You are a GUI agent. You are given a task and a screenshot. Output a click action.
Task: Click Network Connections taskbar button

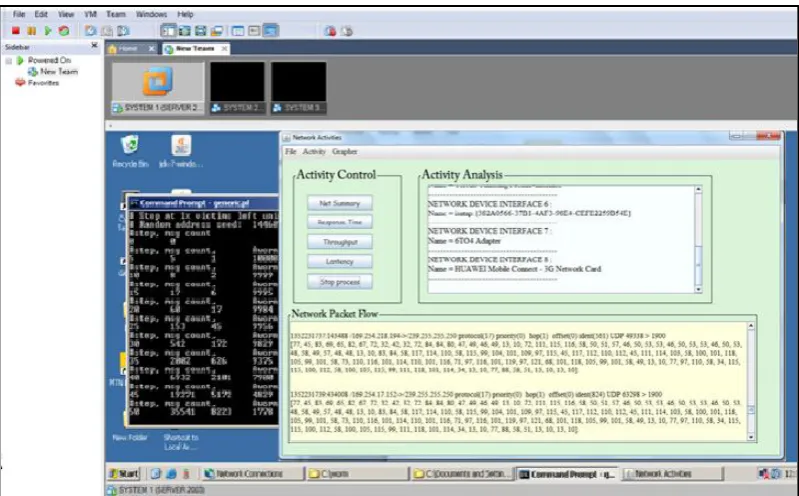pos(251,474)
